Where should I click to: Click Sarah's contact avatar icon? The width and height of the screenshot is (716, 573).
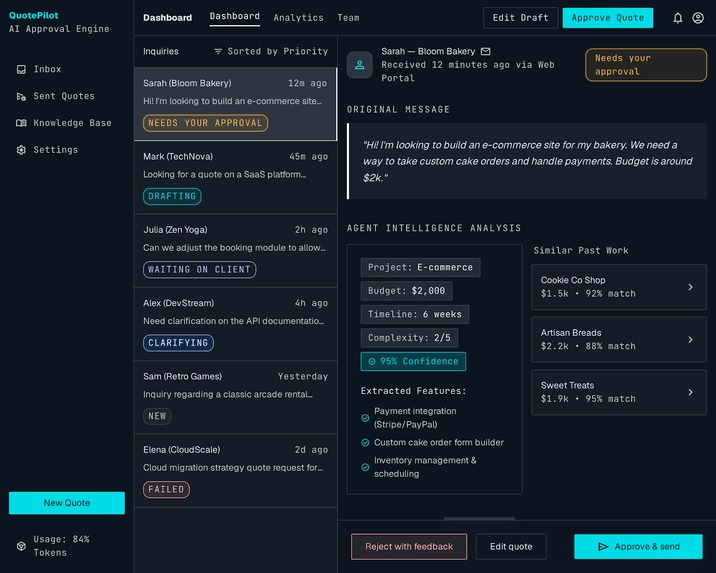[x=360, y=65]
